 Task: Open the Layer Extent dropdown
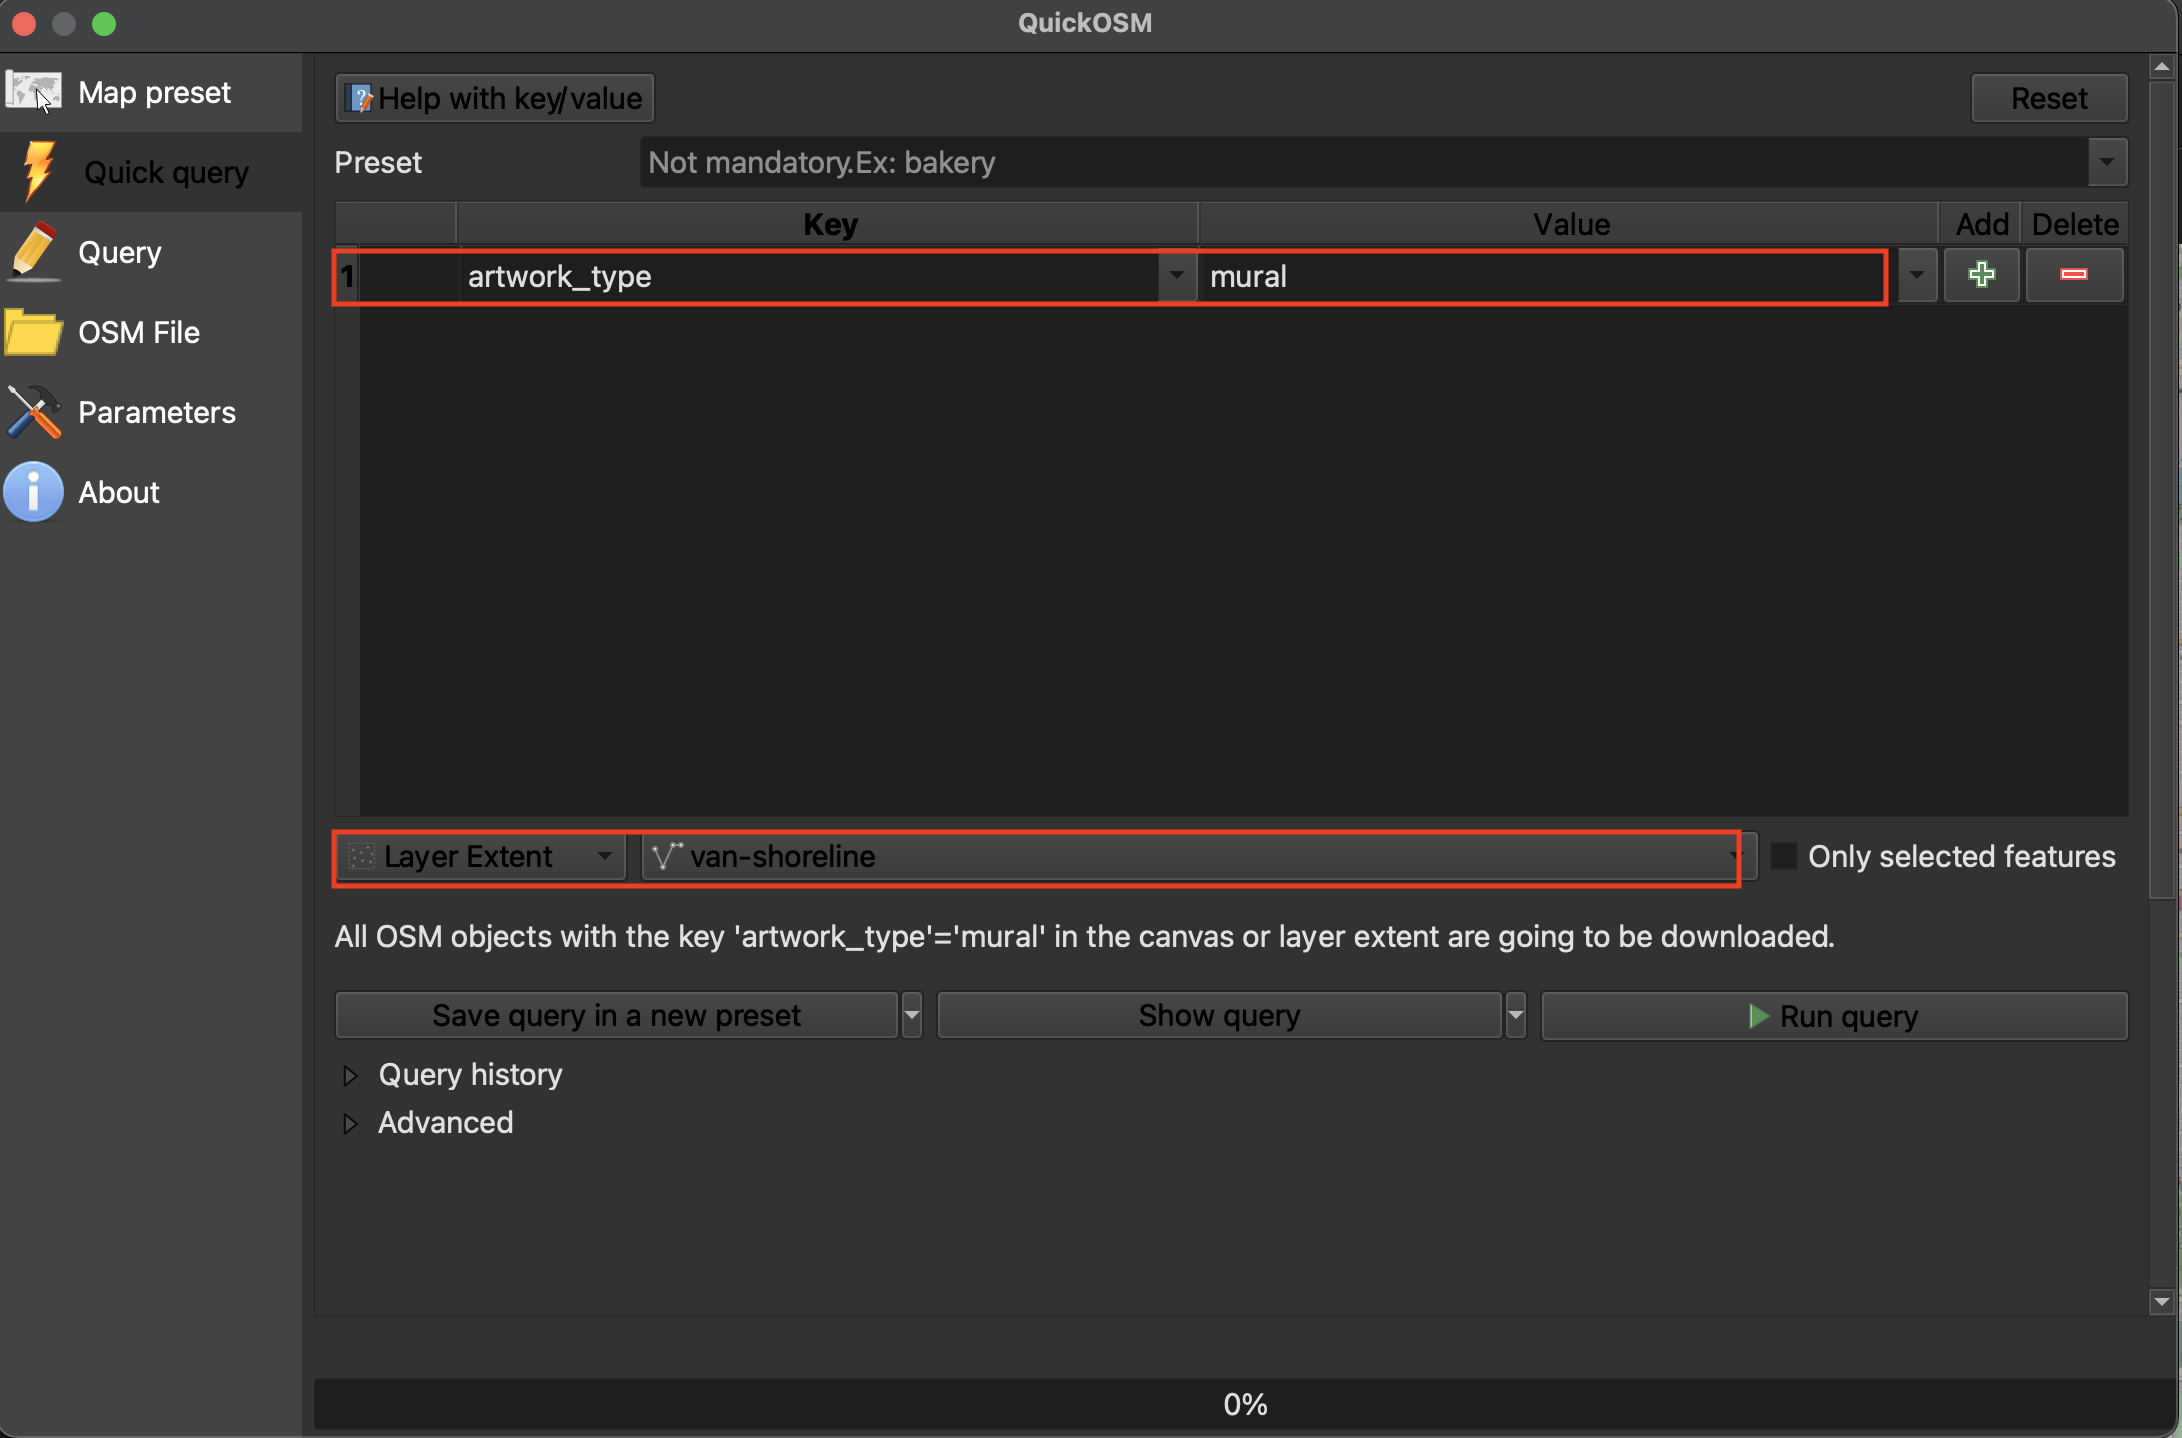(481, 857)
